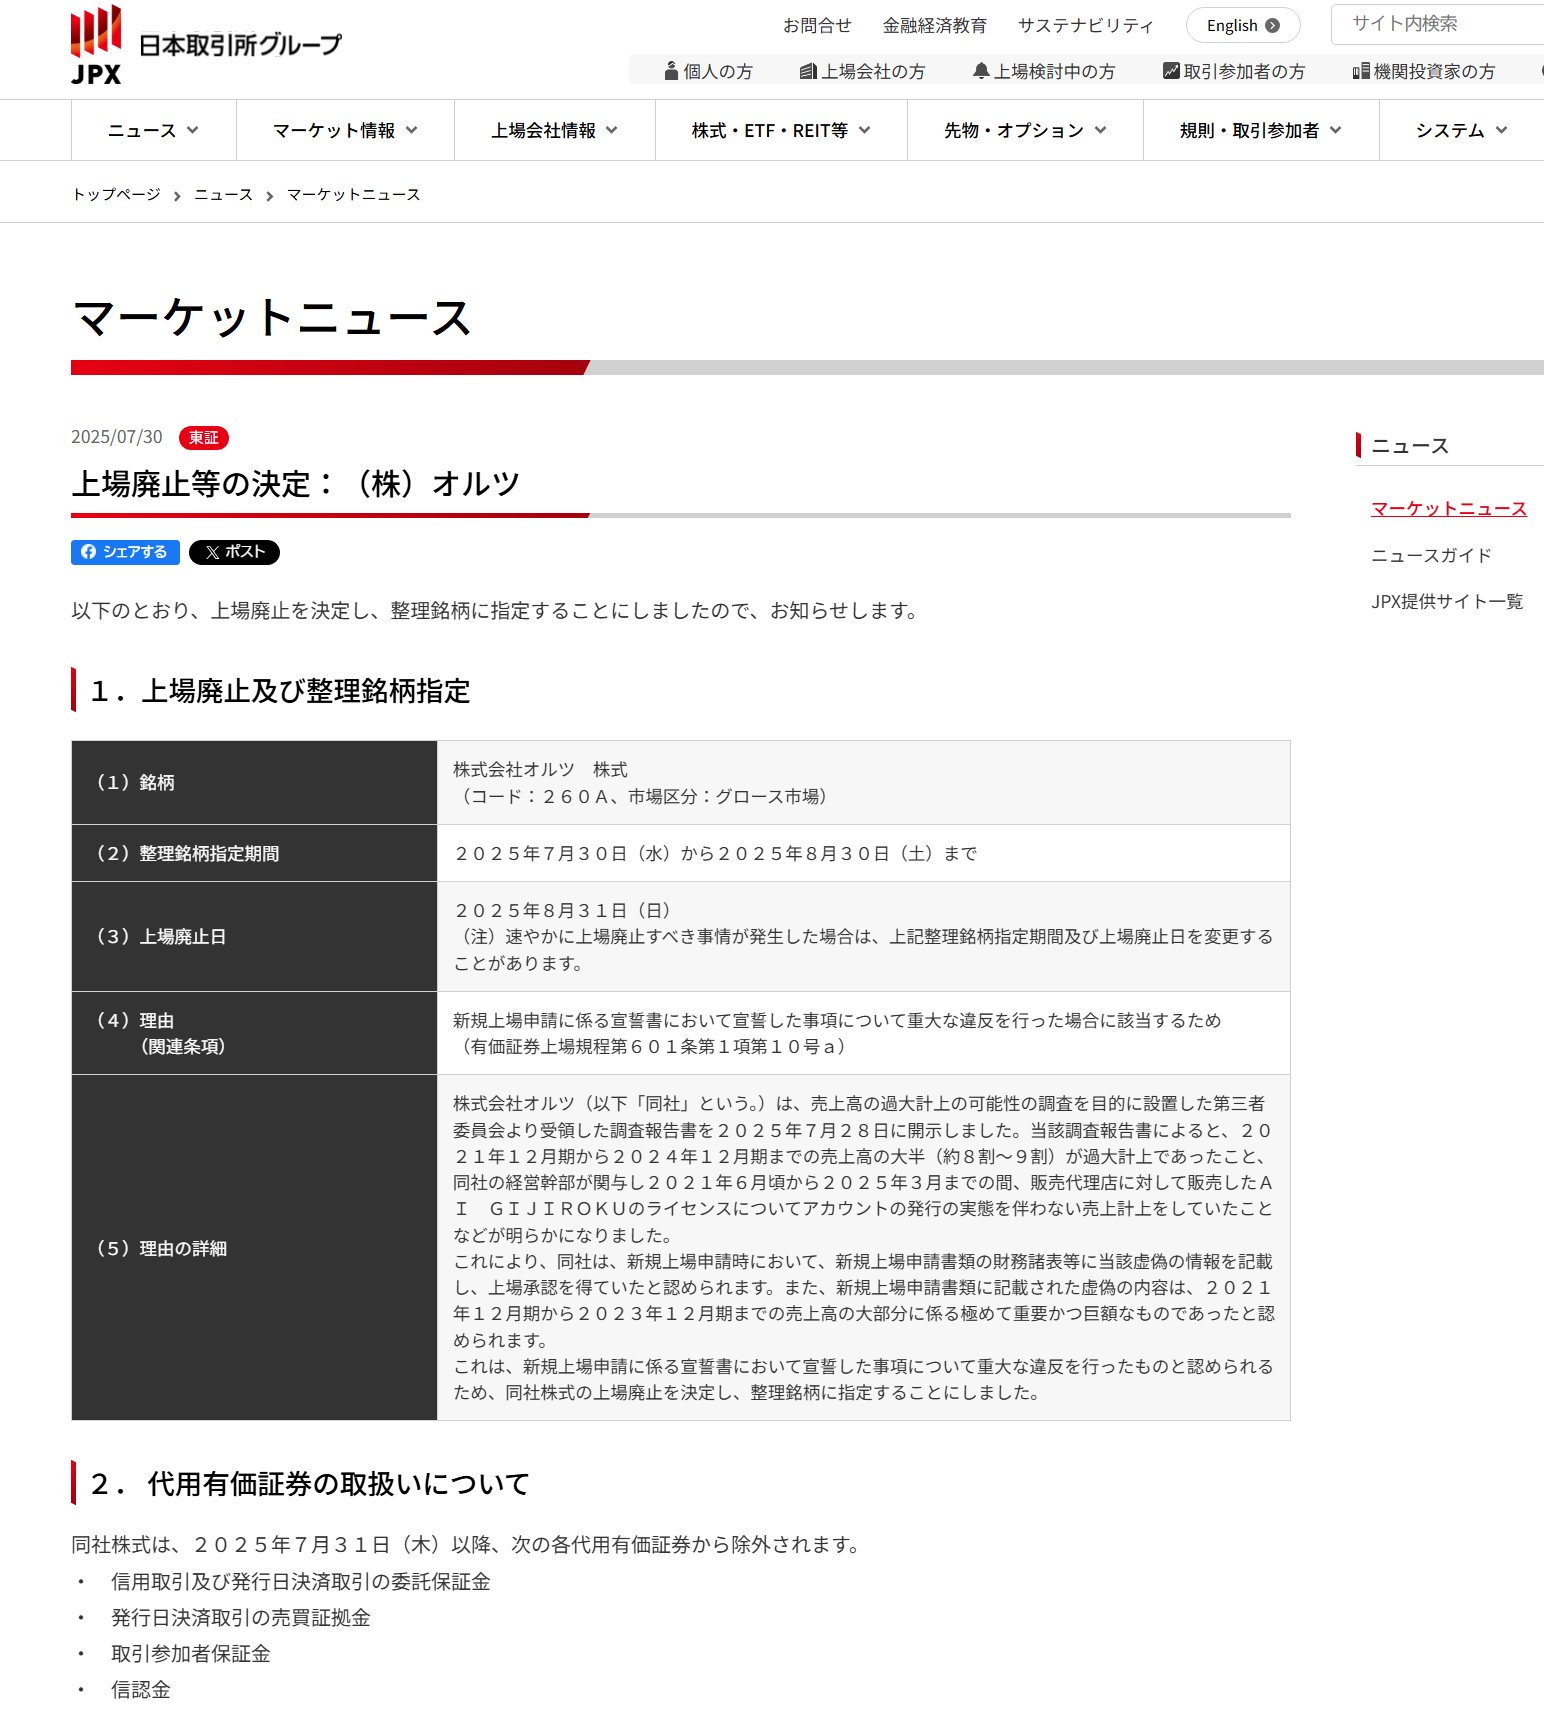Go to ニュース in breadcrumb
Screen dimensions: 1544x1724
[223, 194]
